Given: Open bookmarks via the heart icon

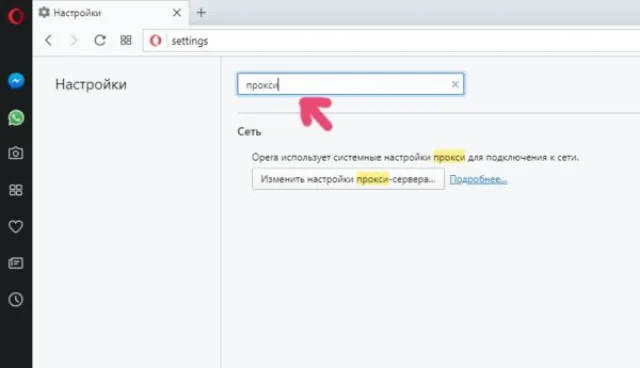Looking at the screenshot, I should click(x=16, y=226).
